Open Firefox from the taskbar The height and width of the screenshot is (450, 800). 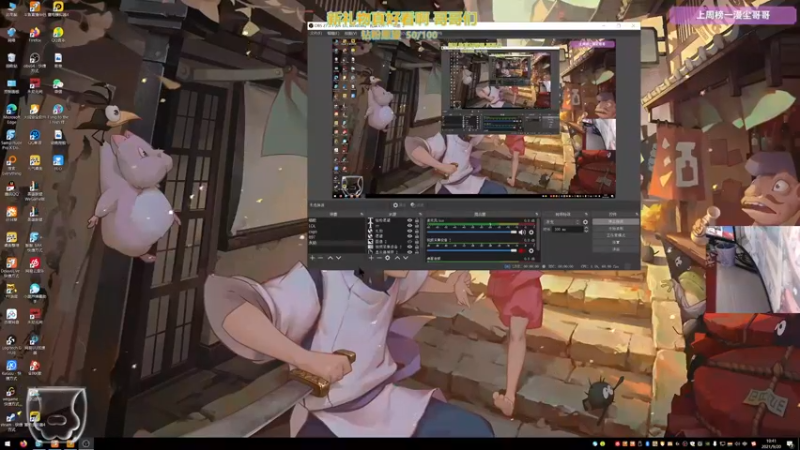pyautogui.click(x=23, y=444)
